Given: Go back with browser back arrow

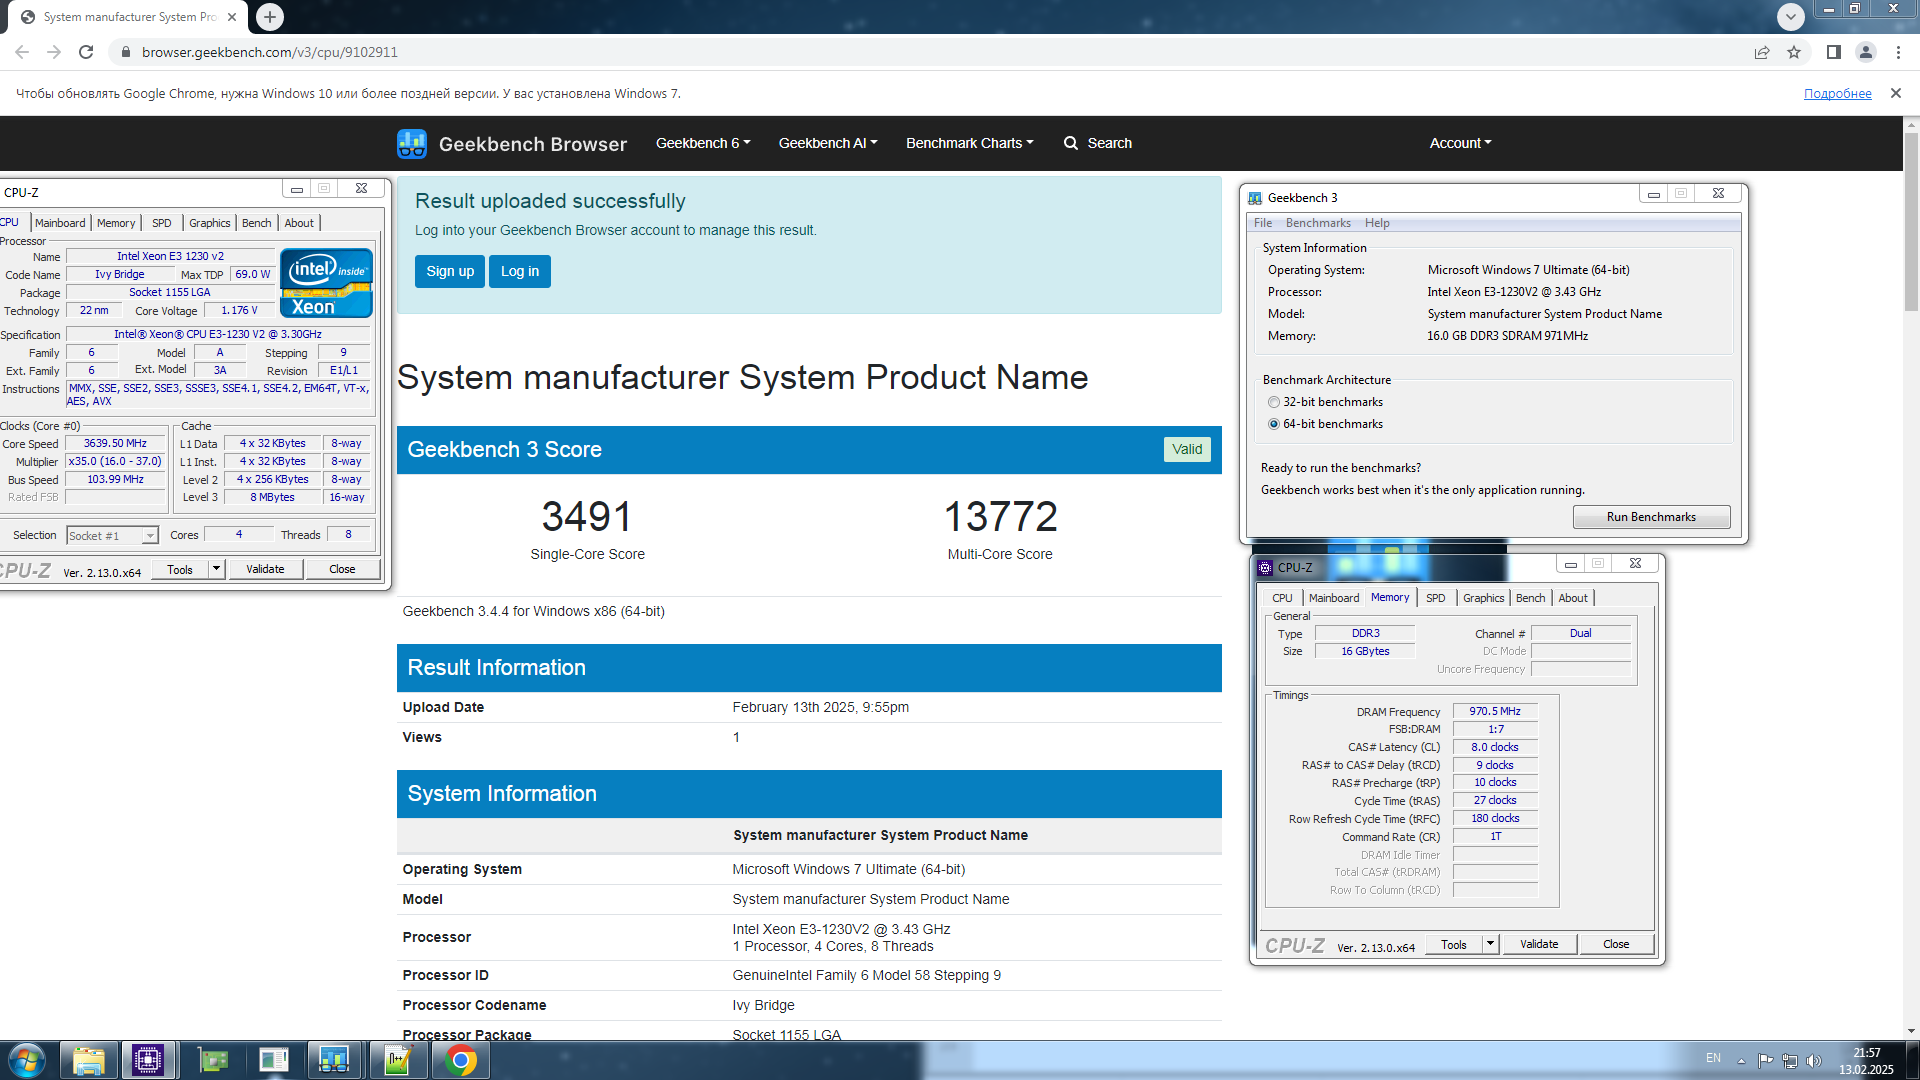Looking at the screenshot, I should [x=22, y=52].
